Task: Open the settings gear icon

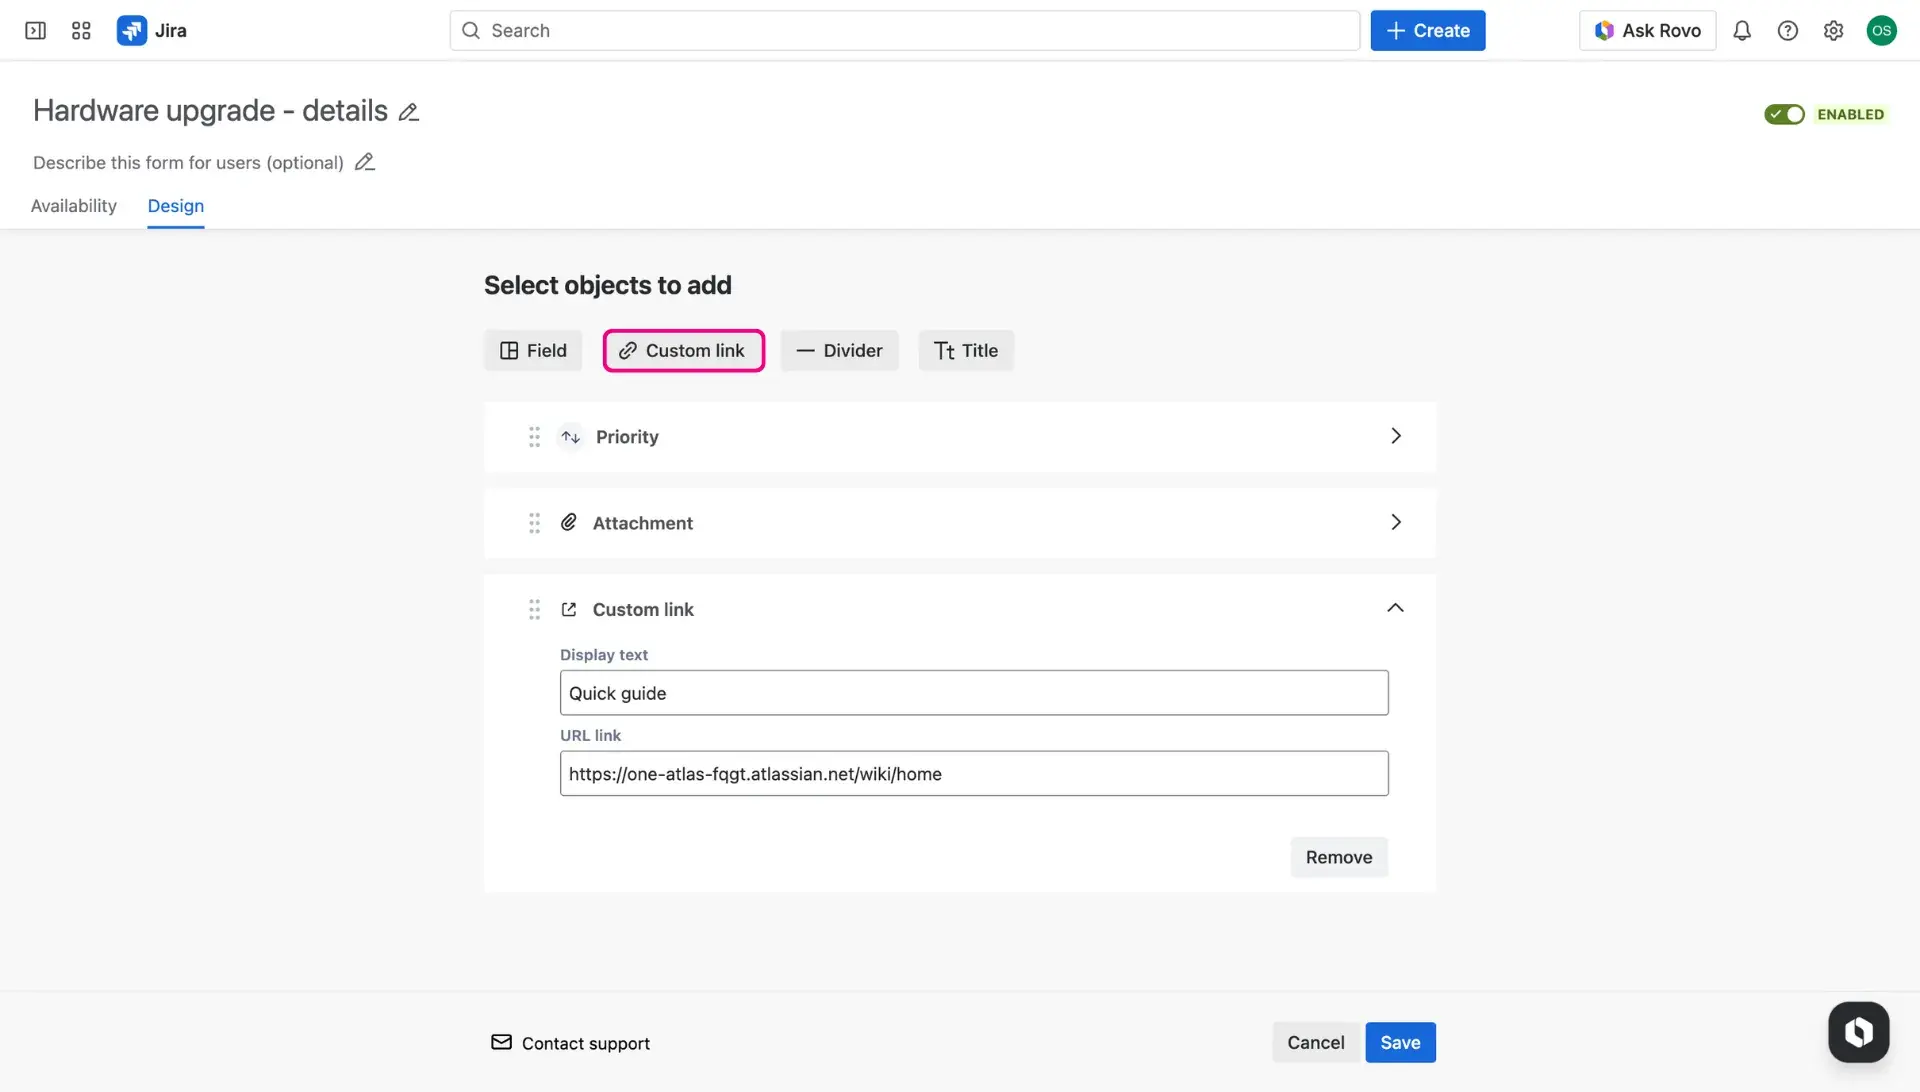Action: point(1834,30)
